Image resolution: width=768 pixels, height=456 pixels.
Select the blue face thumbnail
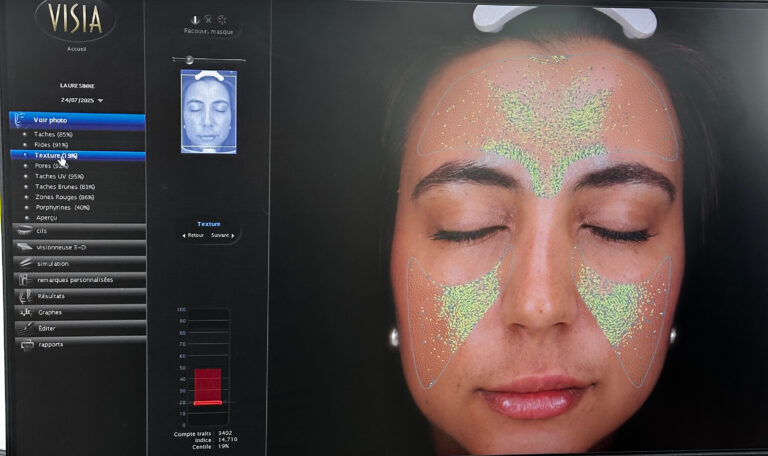(x=209, y=112)
